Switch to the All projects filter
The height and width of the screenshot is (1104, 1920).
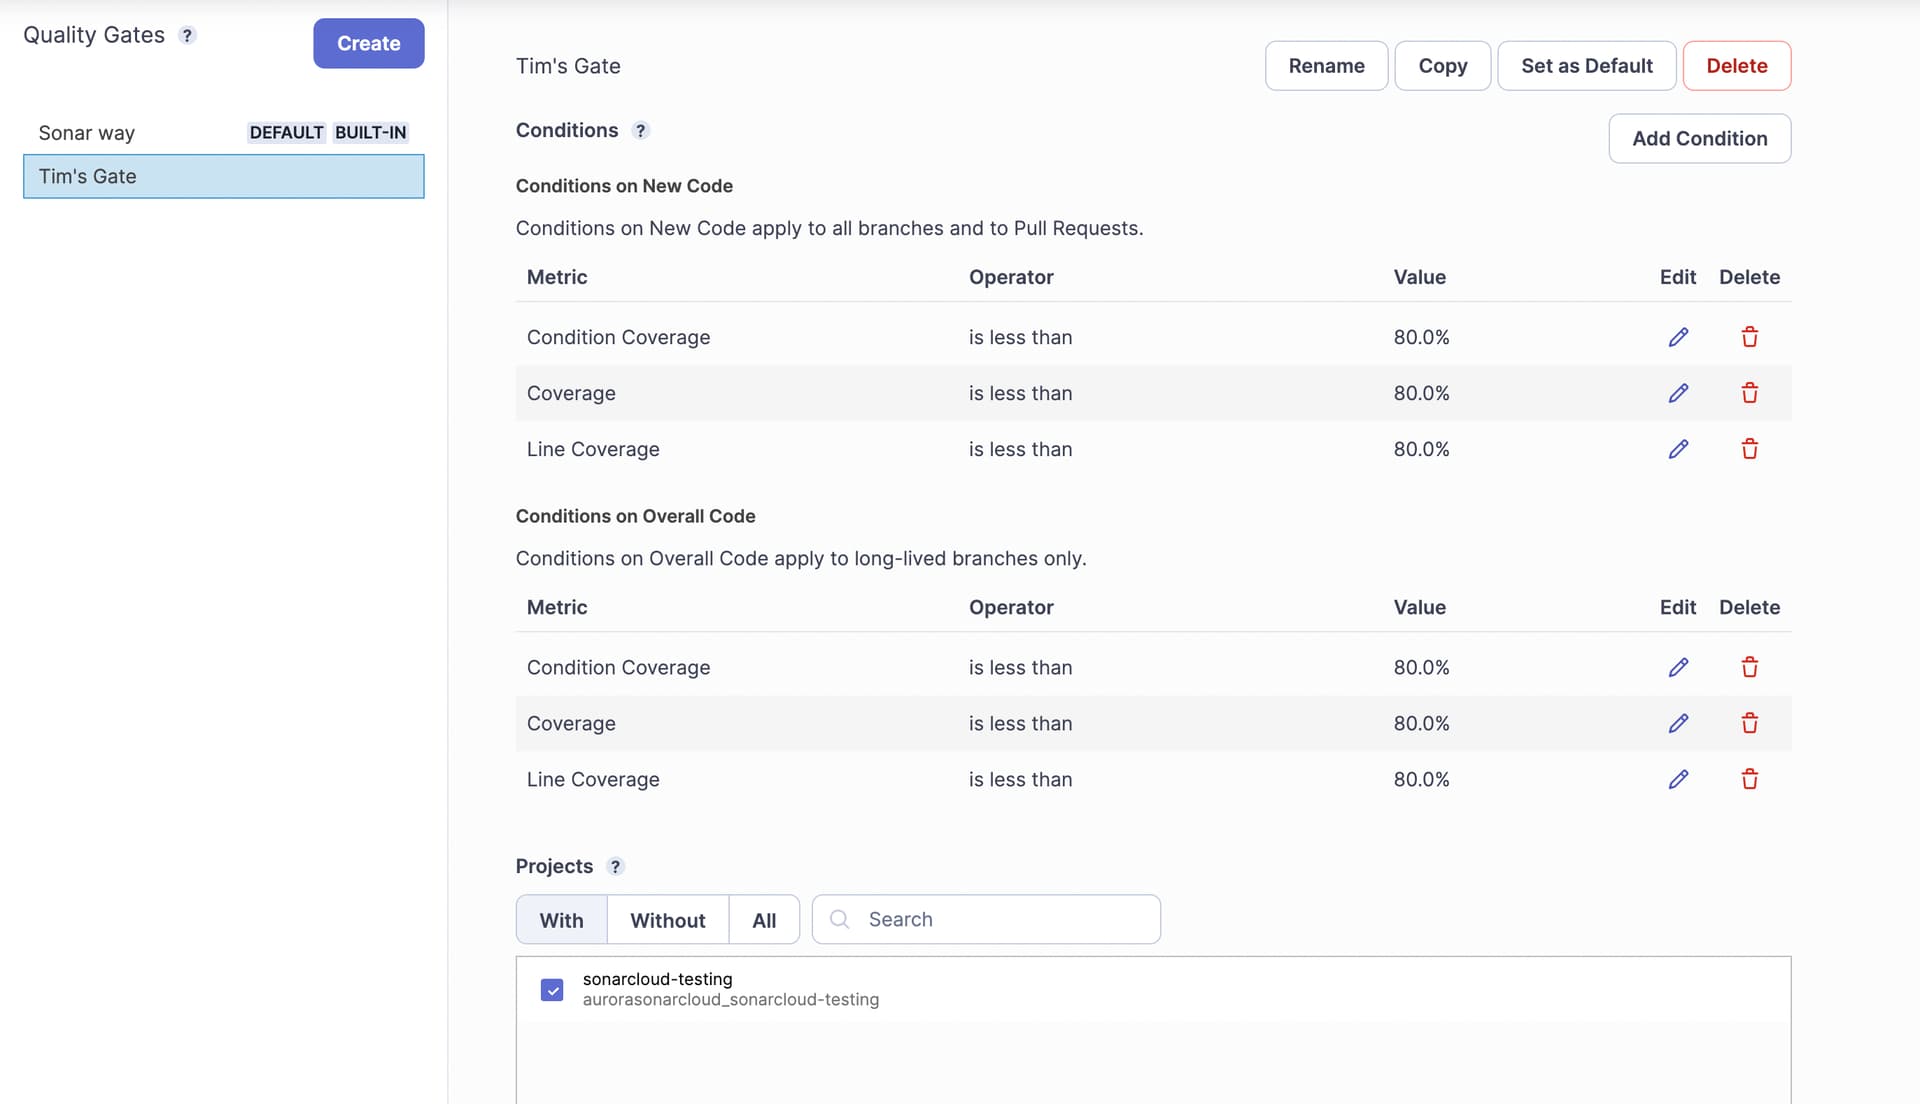(764, 920)
